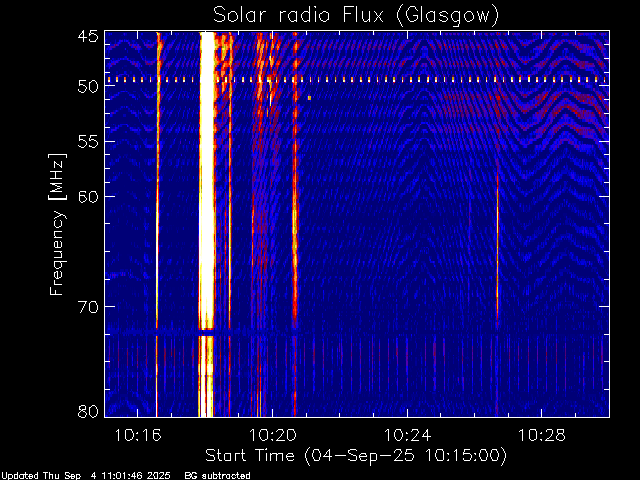This screenshot has width=640, height=480.
Task: Click the "Frequency [MHz]" axis label
Action: 57,224
